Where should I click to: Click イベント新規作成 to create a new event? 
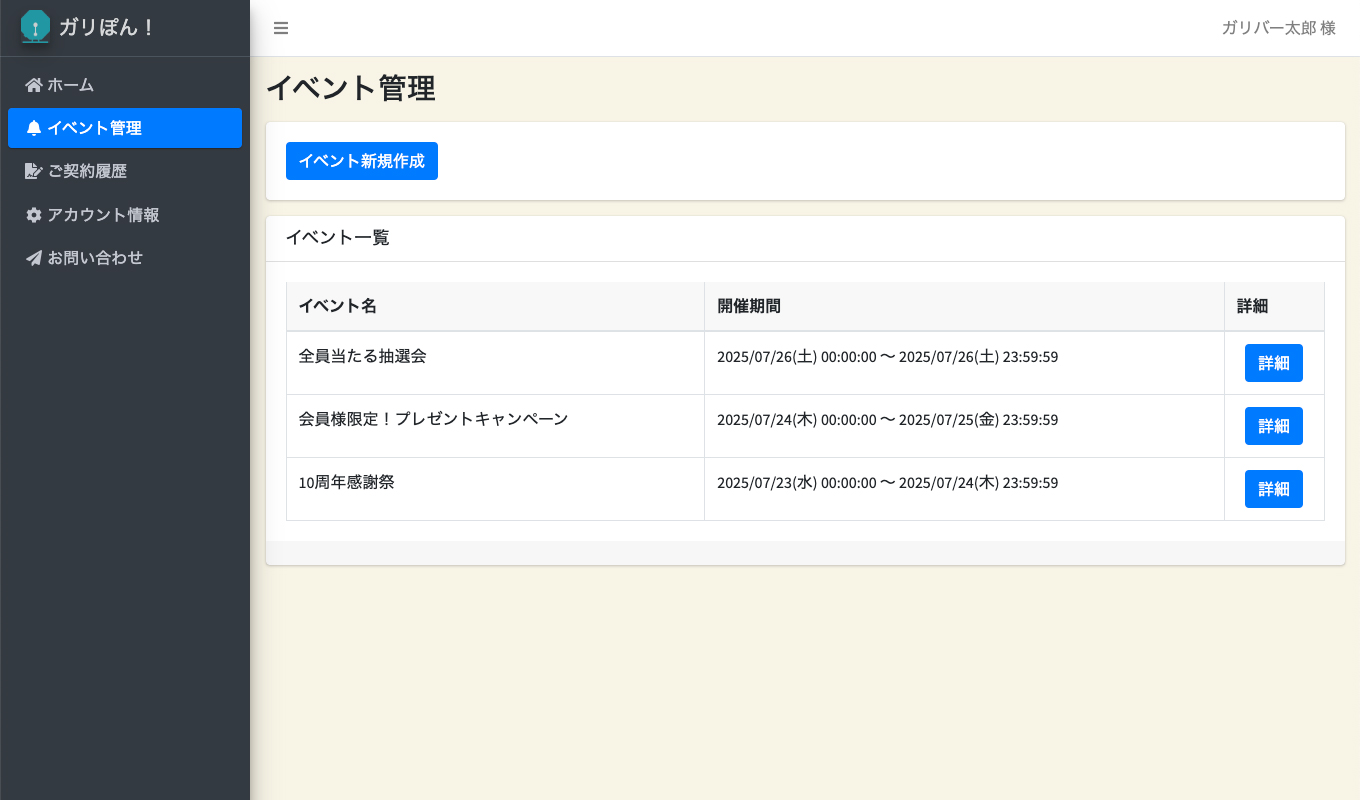point(361,160)
